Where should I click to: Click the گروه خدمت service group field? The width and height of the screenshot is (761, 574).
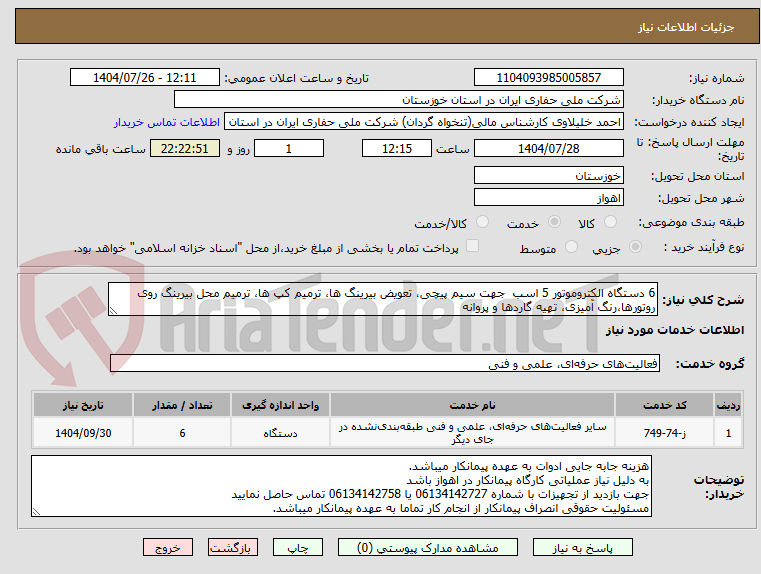coord(385,363)
